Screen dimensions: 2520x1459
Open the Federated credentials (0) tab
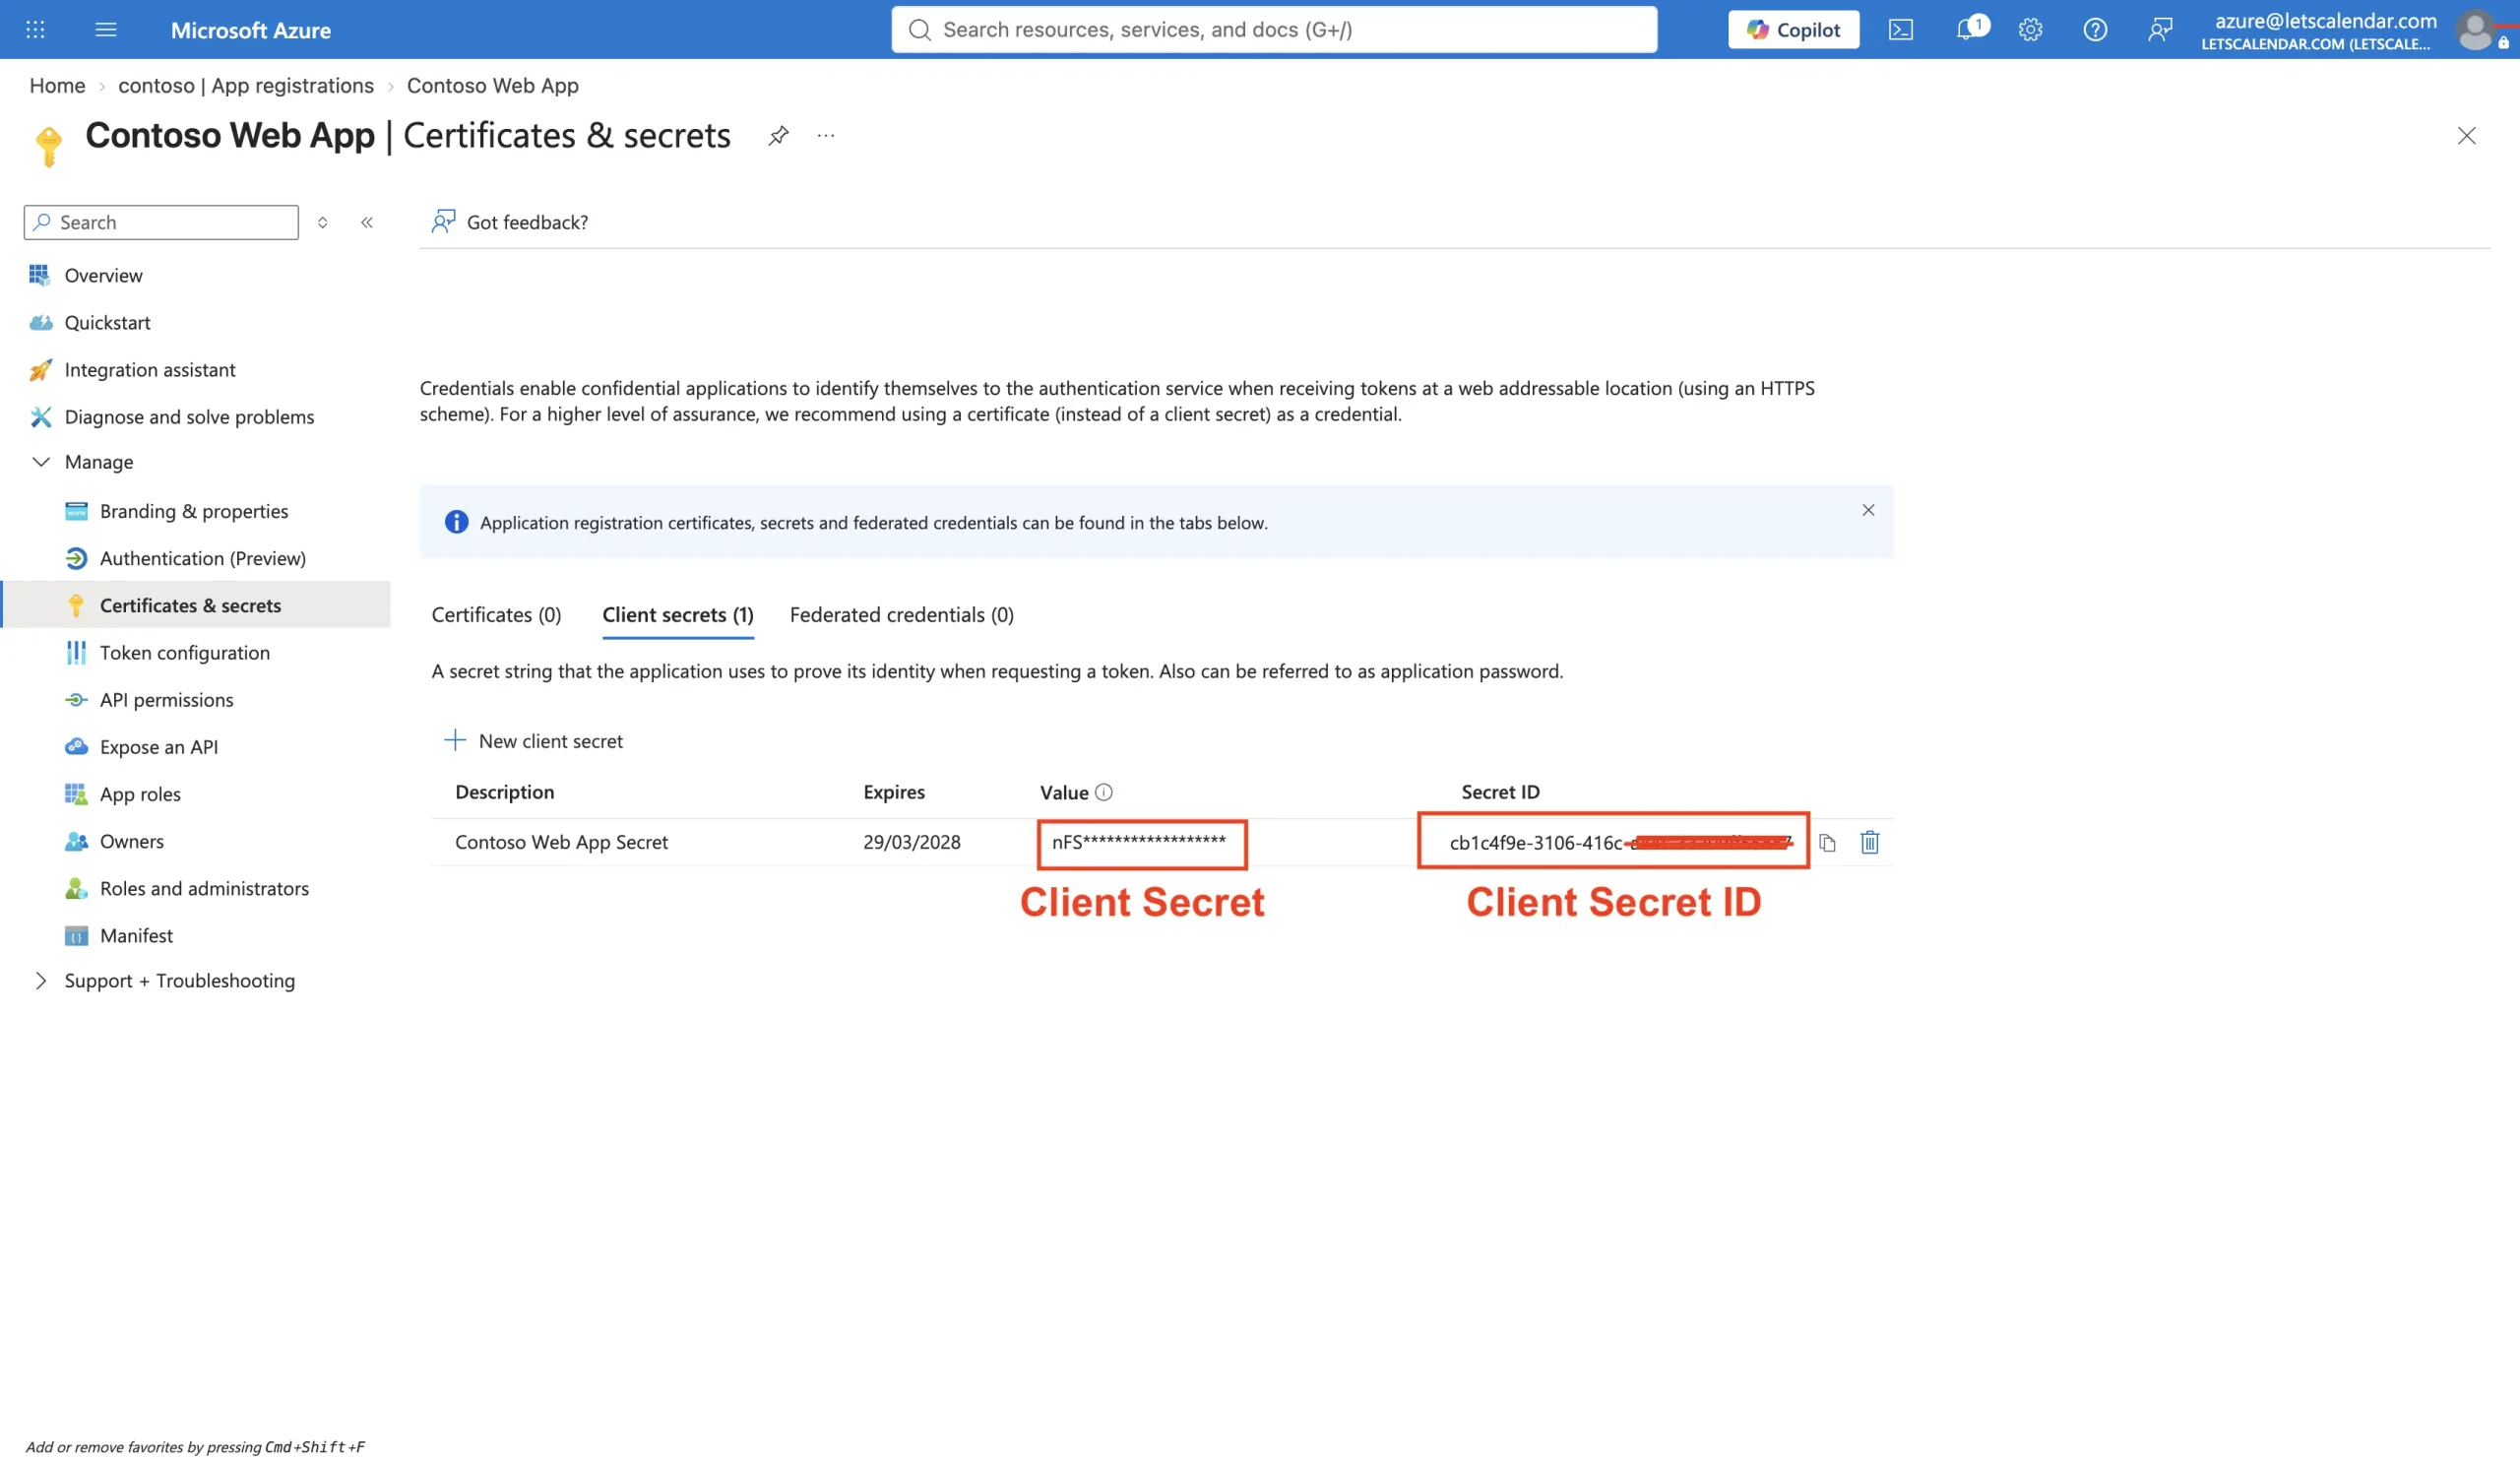(x=901, y=614)
